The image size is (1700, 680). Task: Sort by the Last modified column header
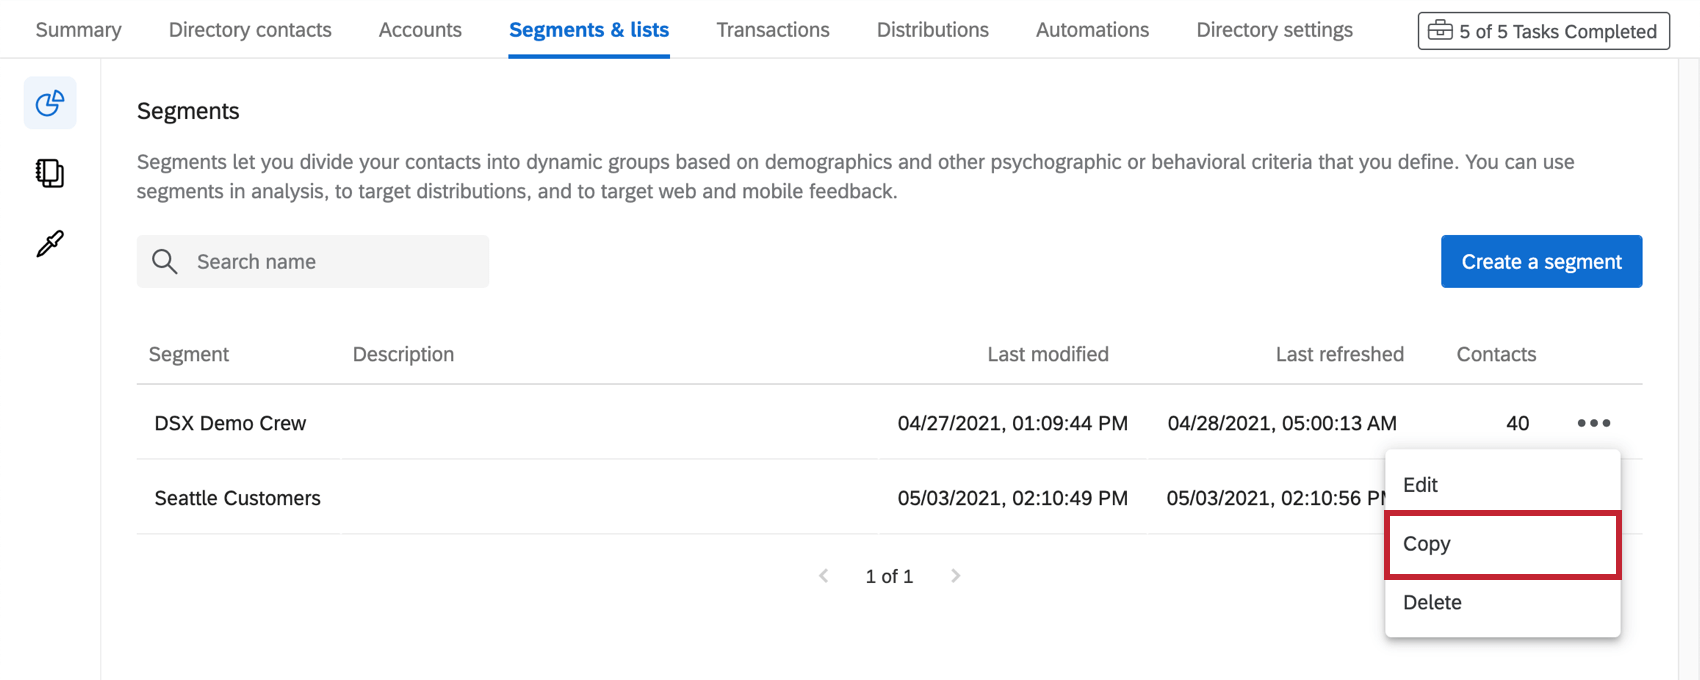pos(1047,354)
